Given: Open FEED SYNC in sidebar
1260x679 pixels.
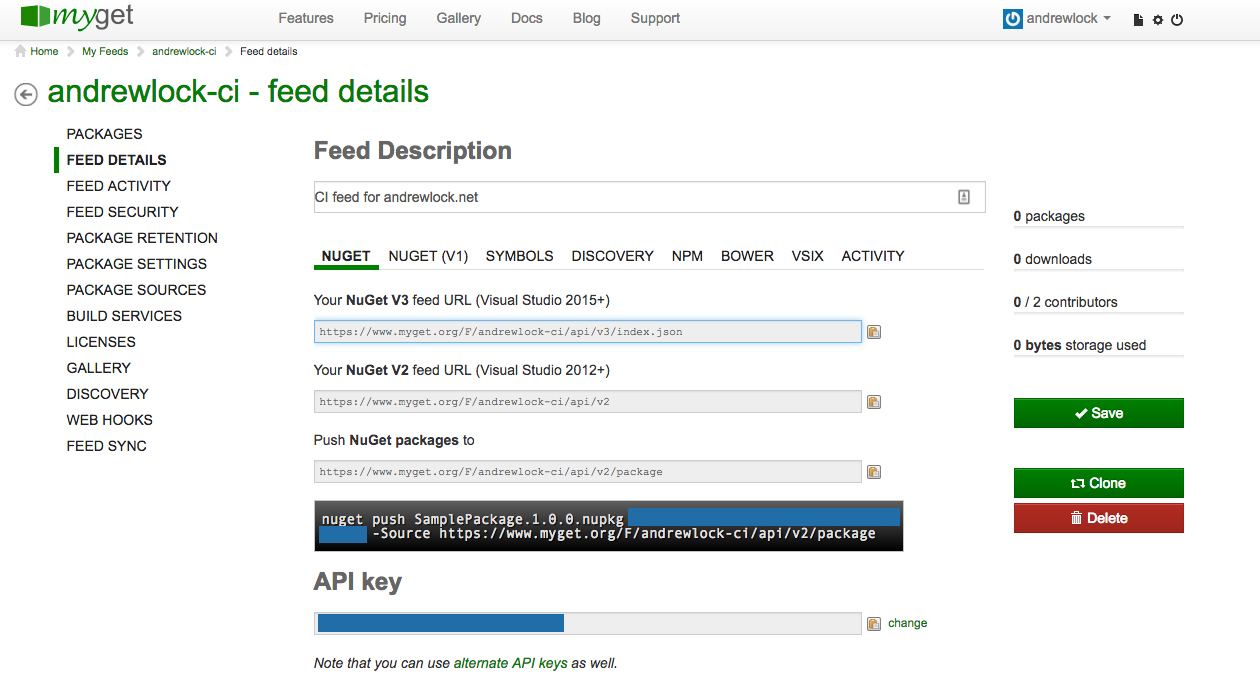Looking at the screenshot, I should pos(107,446).
